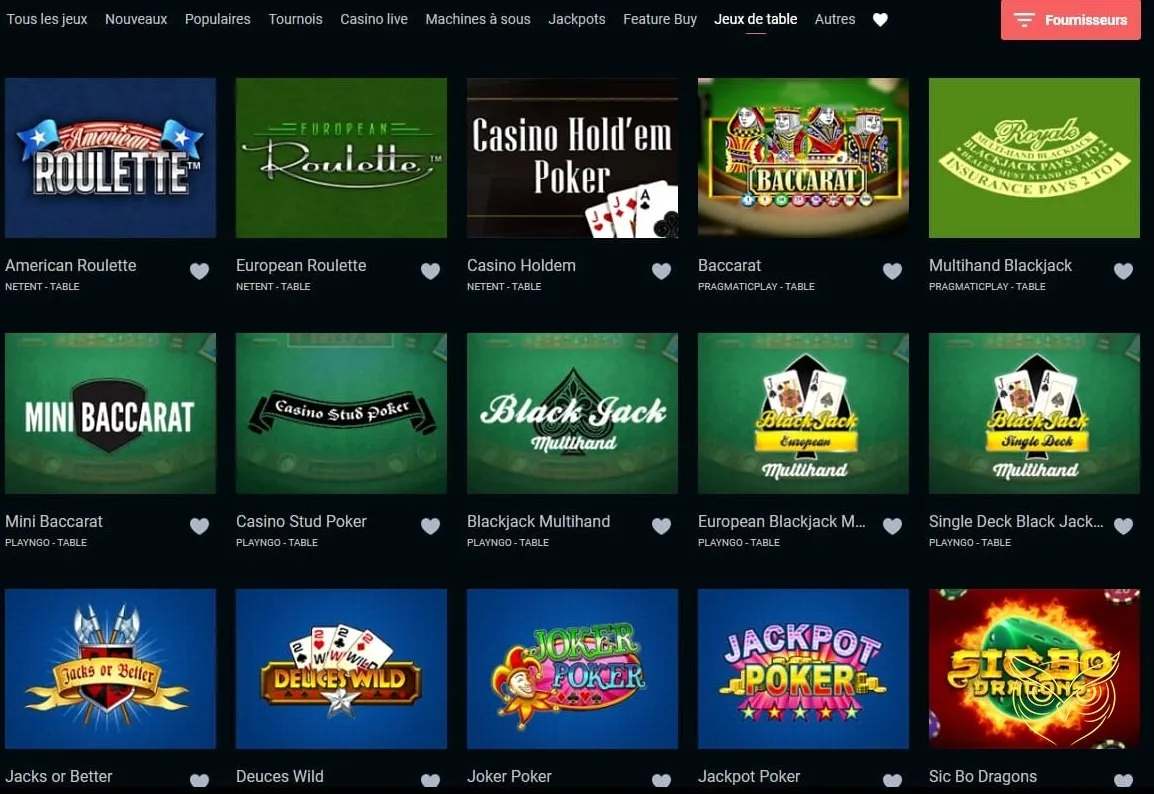
Task: Open the Feature Buy category
Action: coord(660,19)
